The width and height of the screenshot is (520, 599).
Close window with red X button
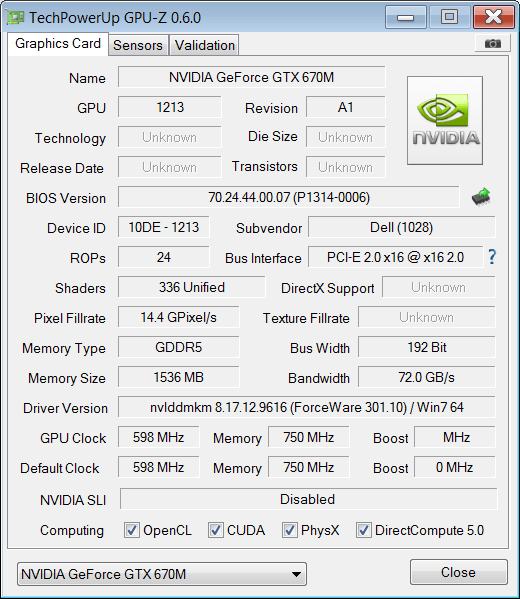pos(493,17)
